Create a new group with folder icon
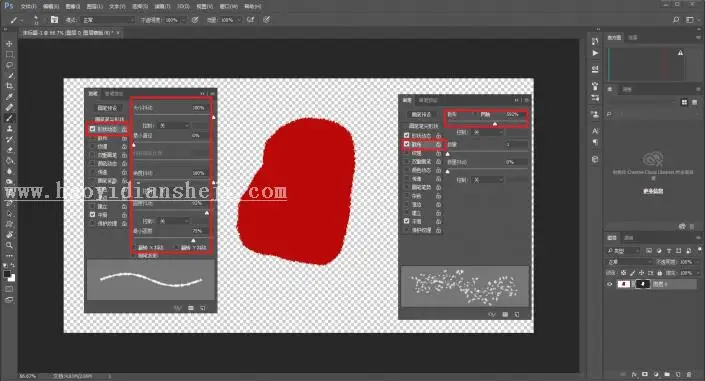The height and width of the screenshot is (381, 705). 667,374
